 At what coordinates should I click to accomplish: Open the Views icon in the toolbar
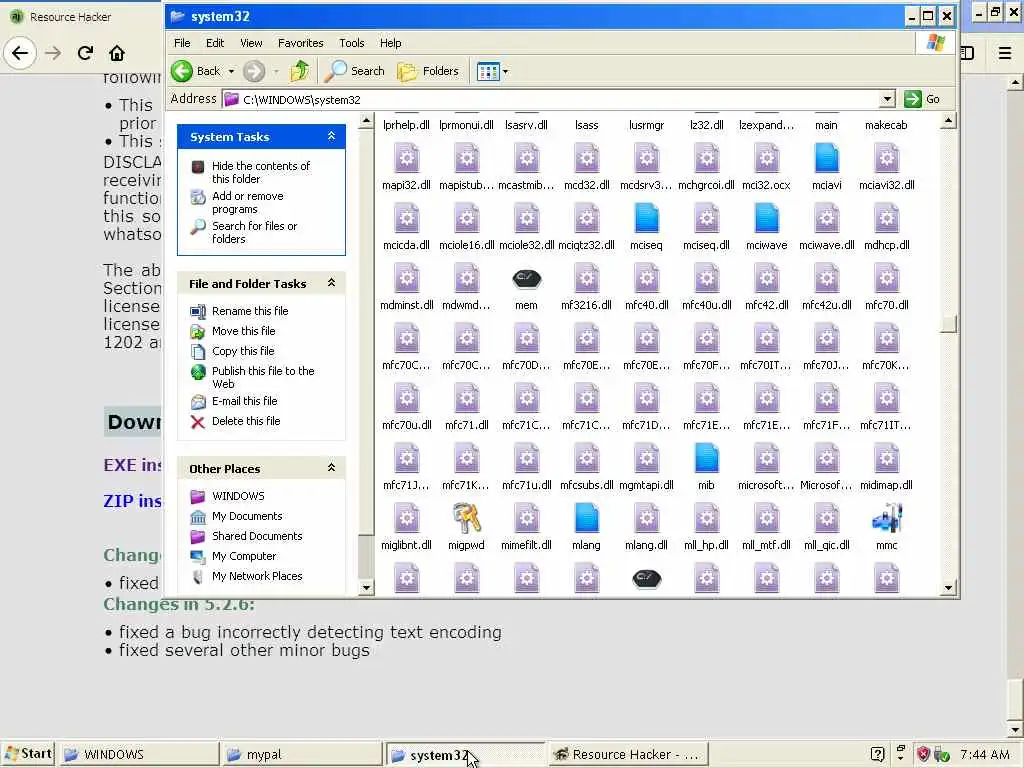pos(488,71)
